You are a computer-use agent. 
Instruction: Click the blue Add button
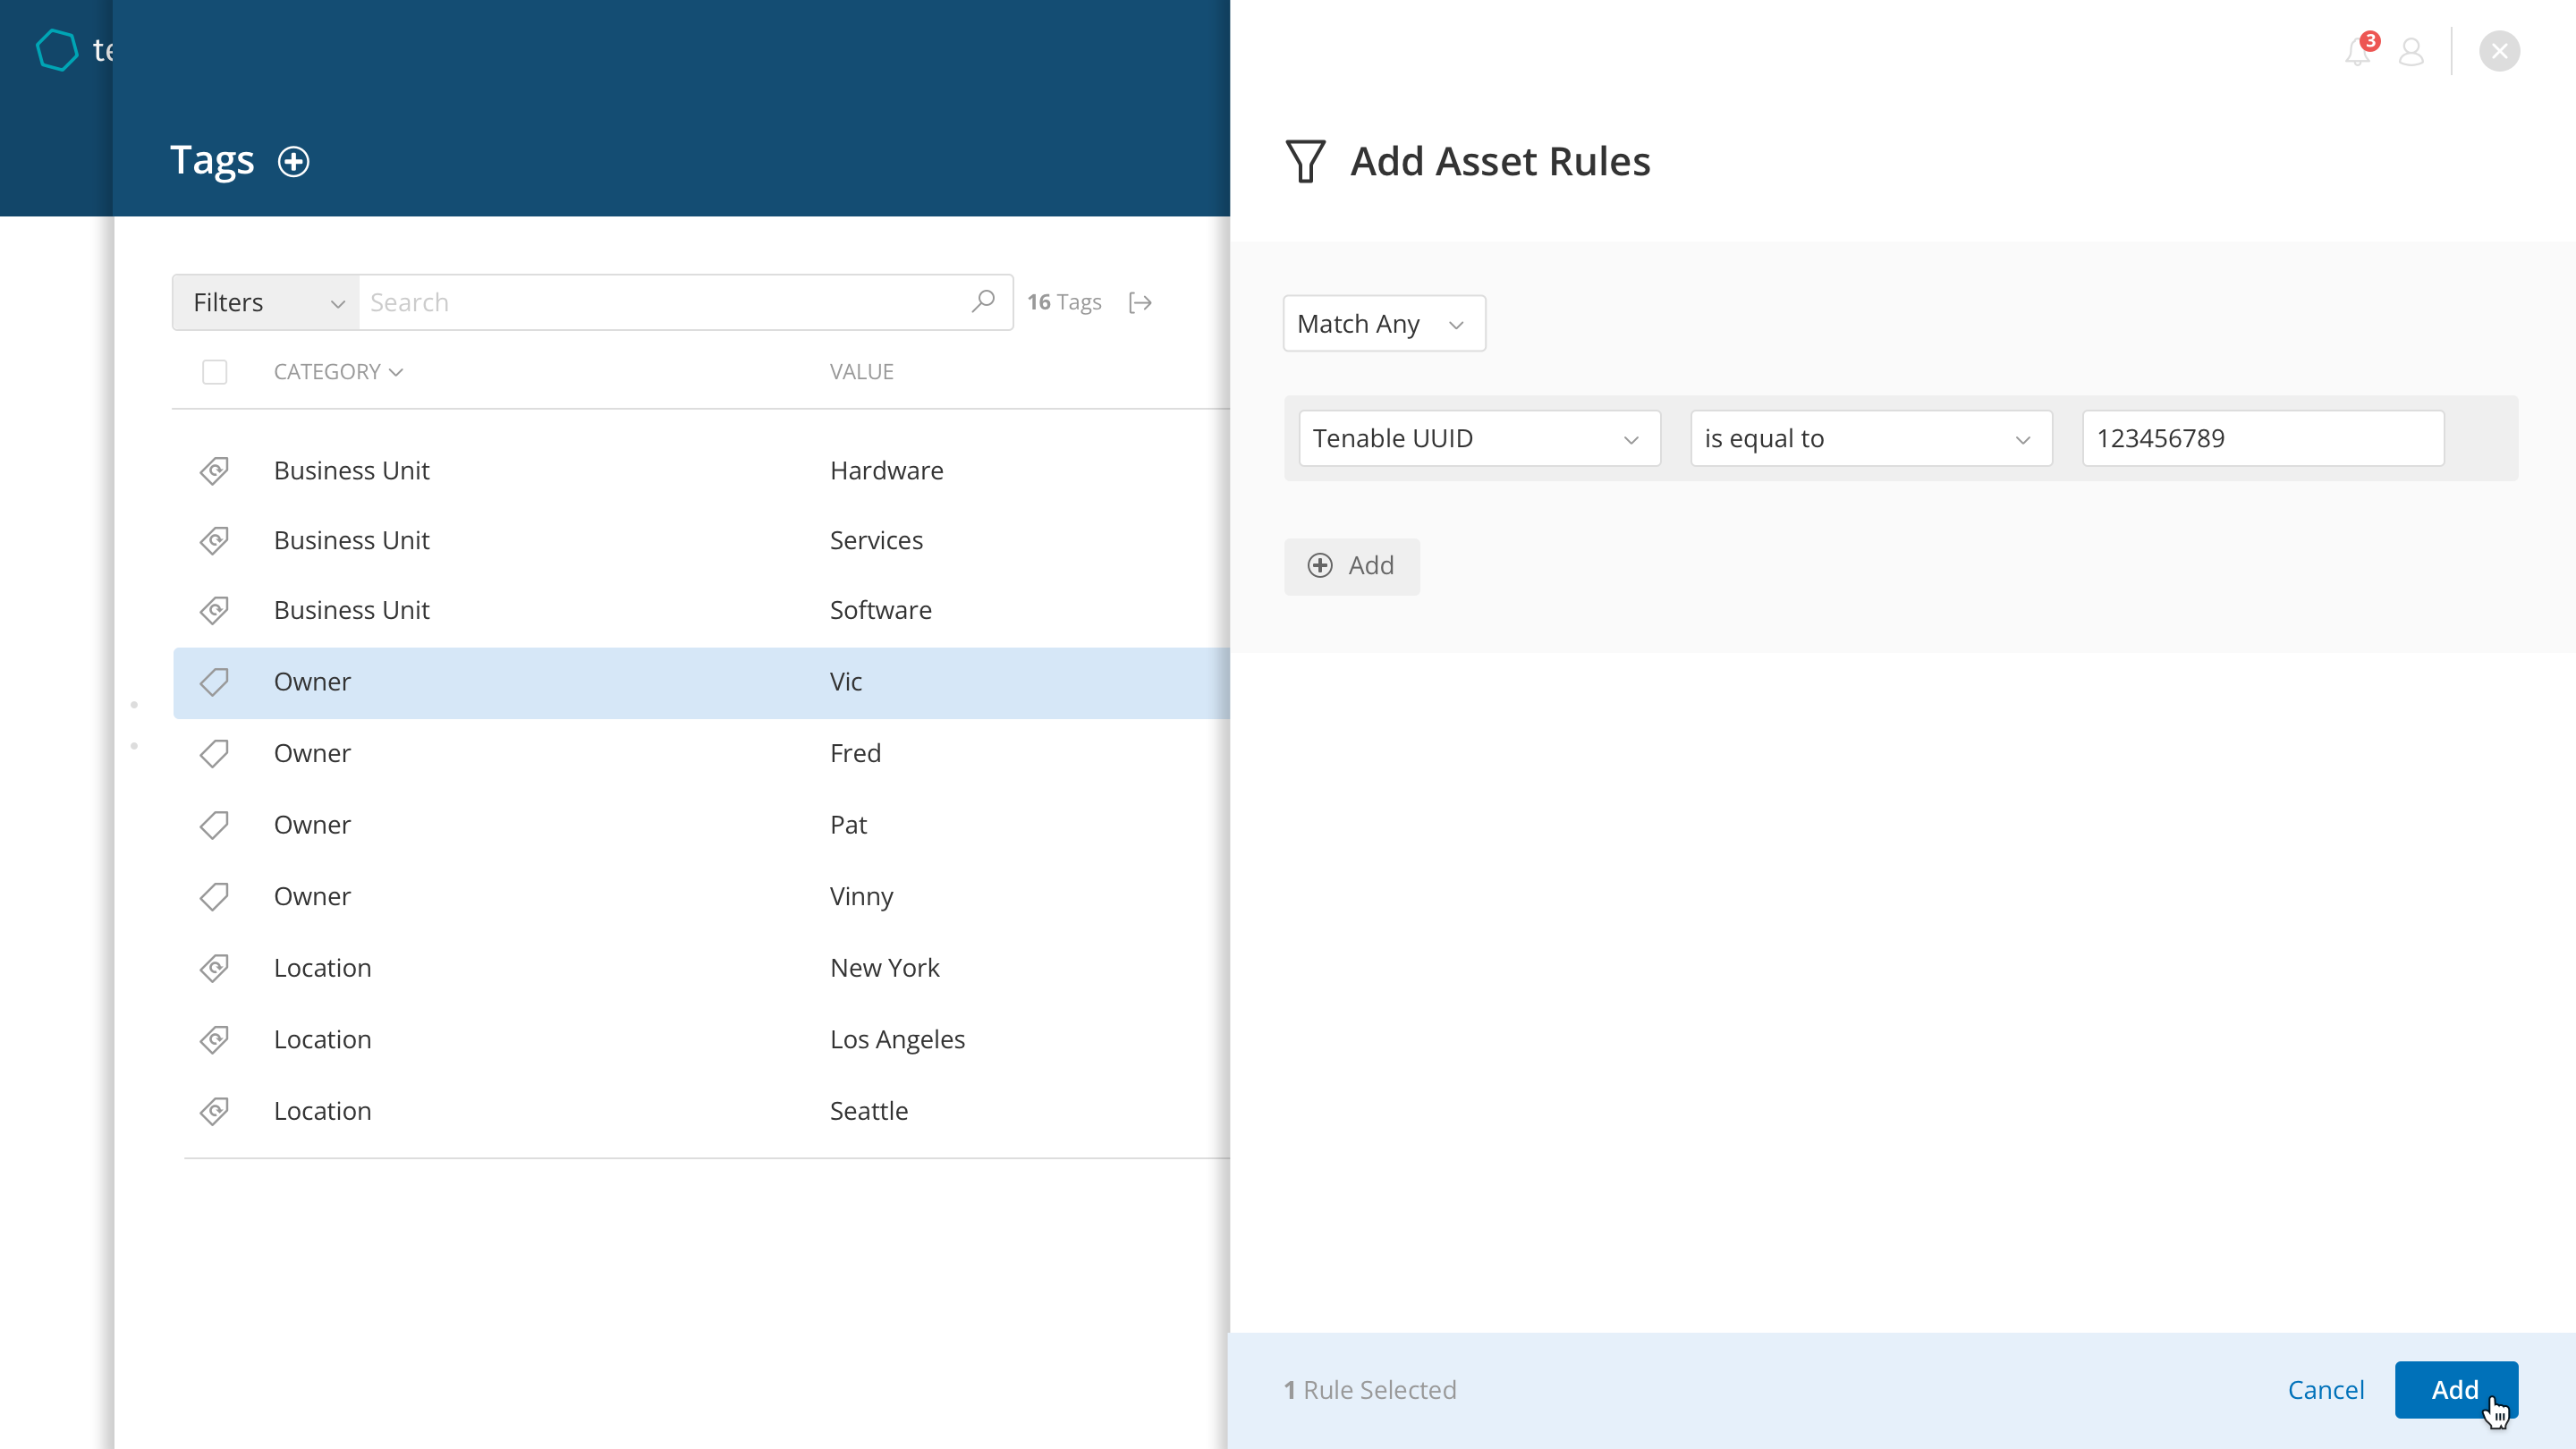pos(2454,1389)
